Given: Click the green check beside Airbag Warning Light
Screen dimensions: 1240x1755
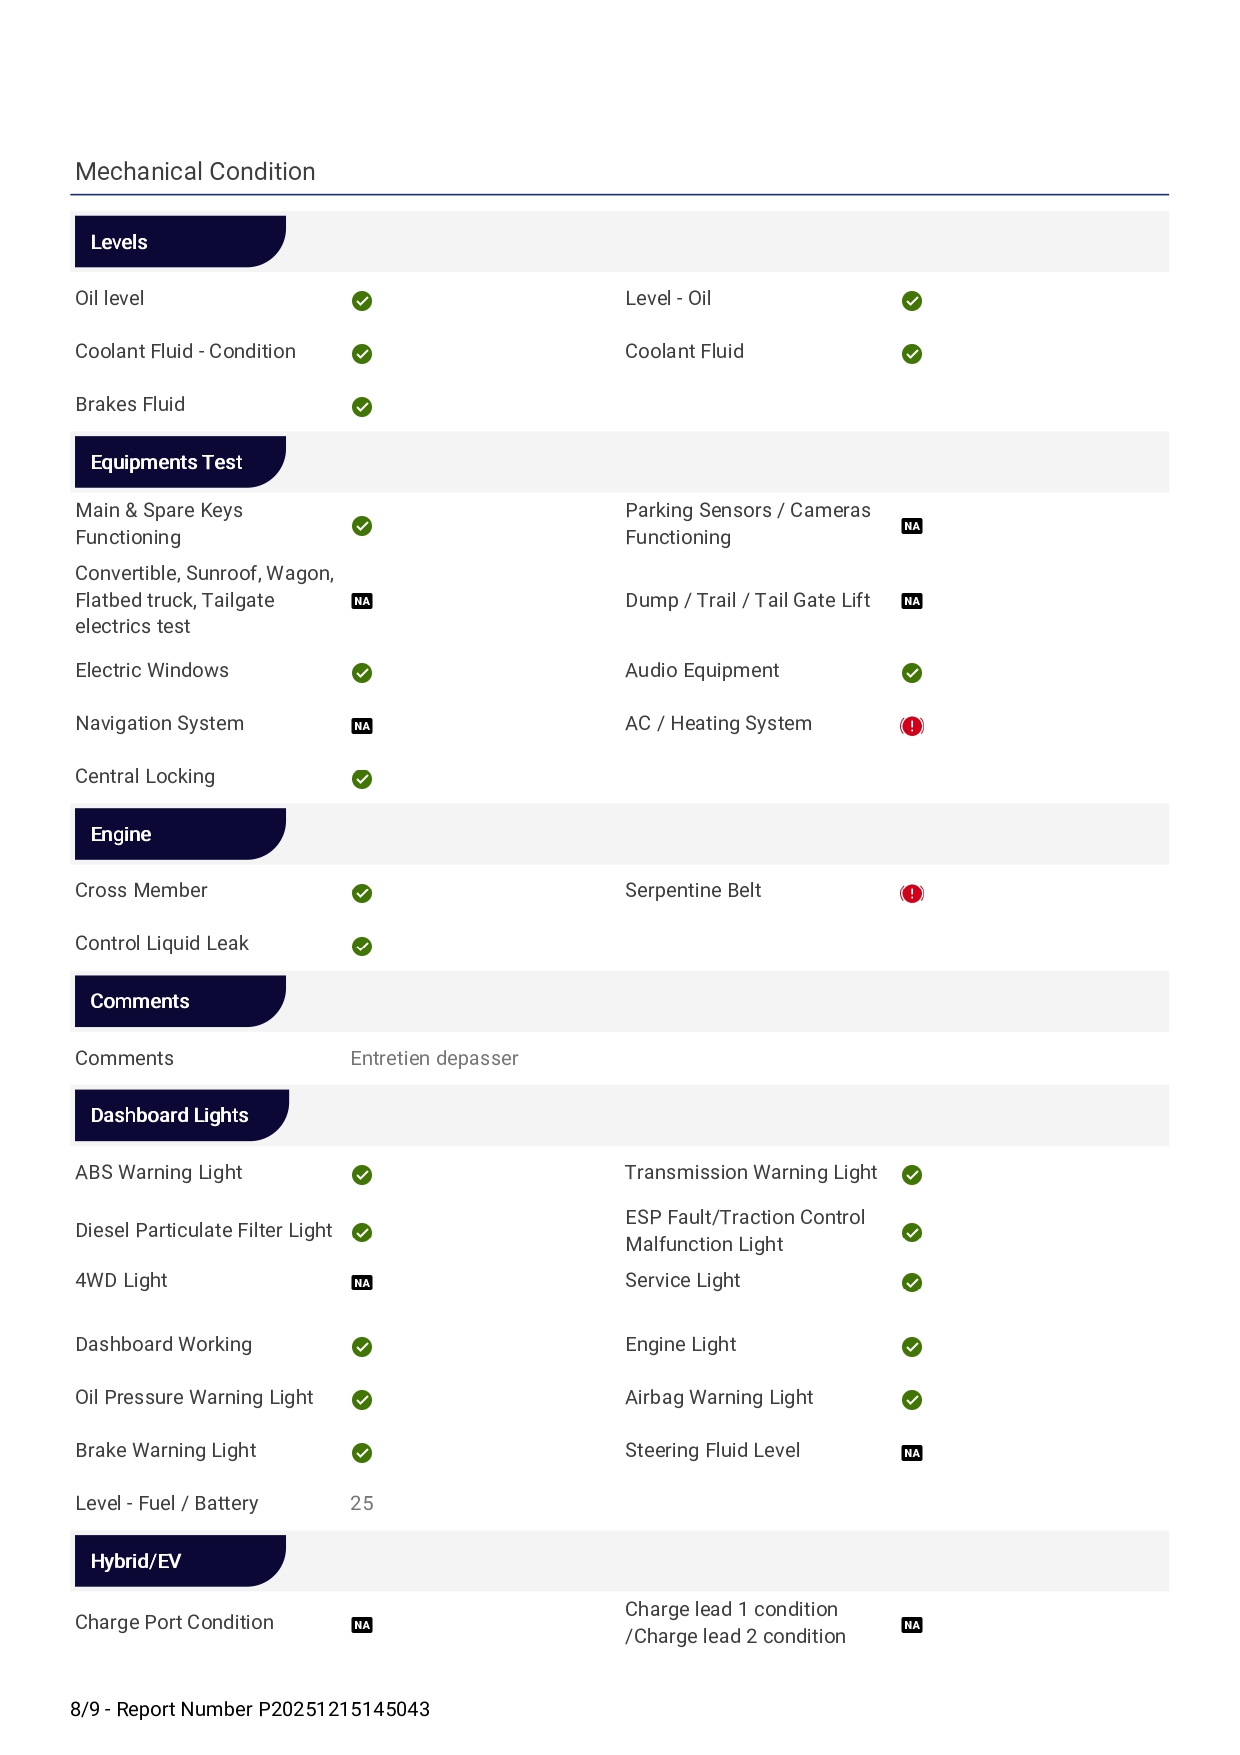Looking at the screenshot, I should click(x=911, y=1400).
